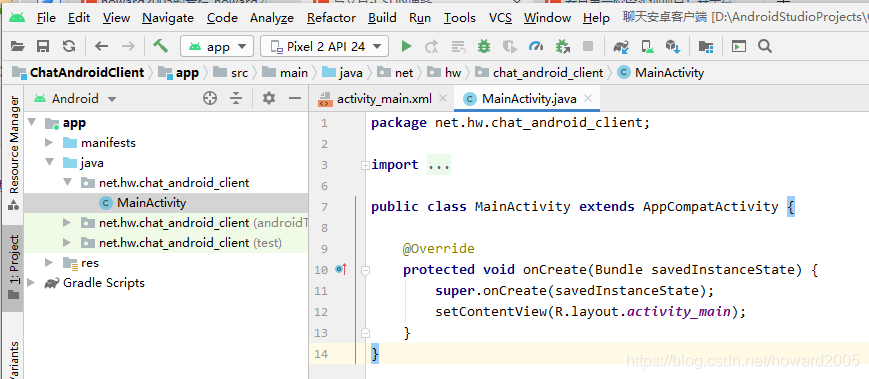
Task: Click the grey Stop square icon
Action: tap(588, 47)
